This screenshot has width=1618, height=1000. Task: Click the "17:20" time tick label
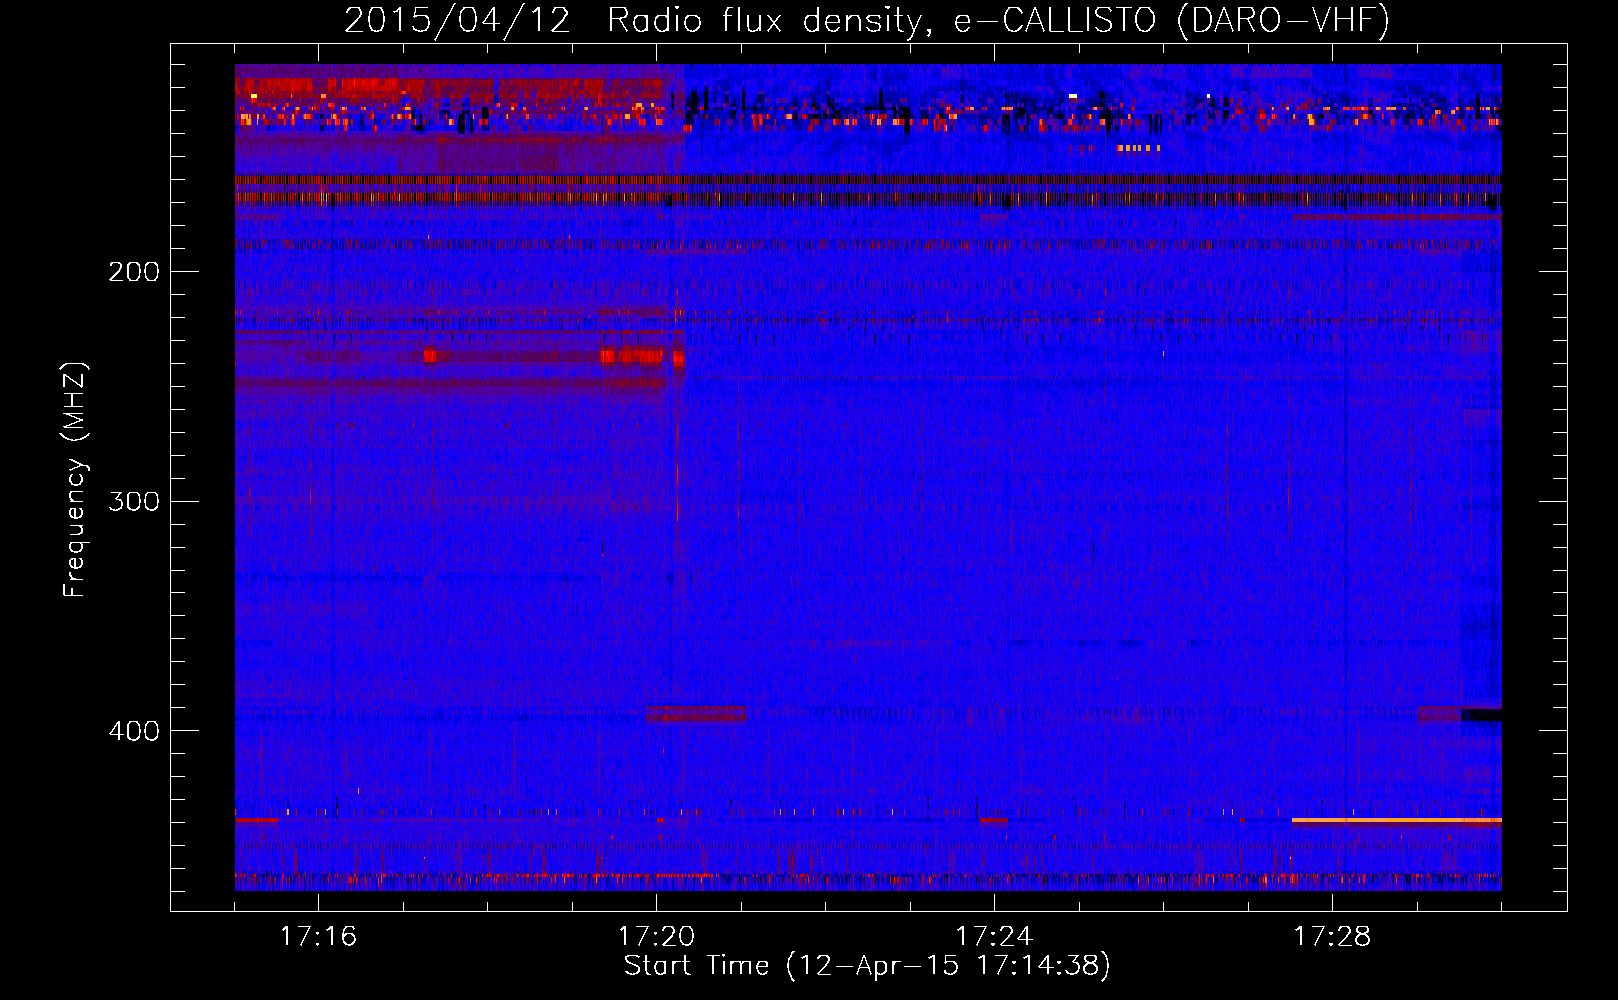pyautogui.click(x=656, y=936)
